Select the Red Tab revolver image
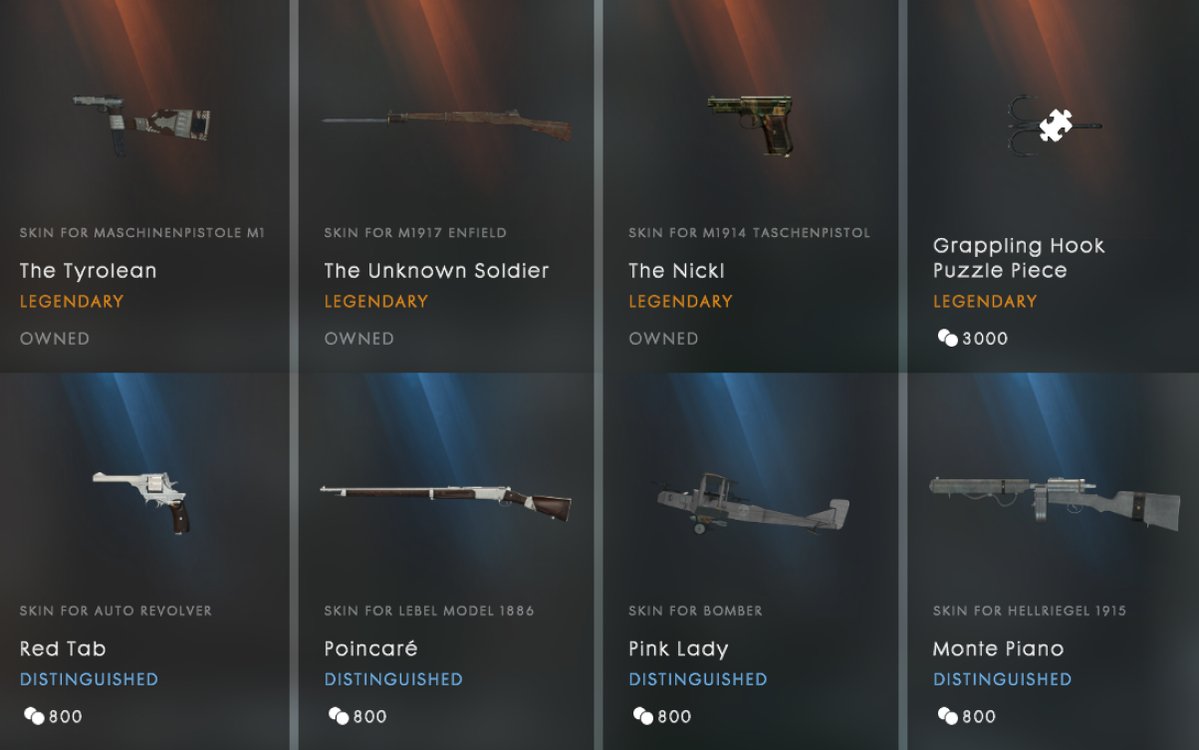The height and width of the screenshot is (750, 1199). point(141,501)
